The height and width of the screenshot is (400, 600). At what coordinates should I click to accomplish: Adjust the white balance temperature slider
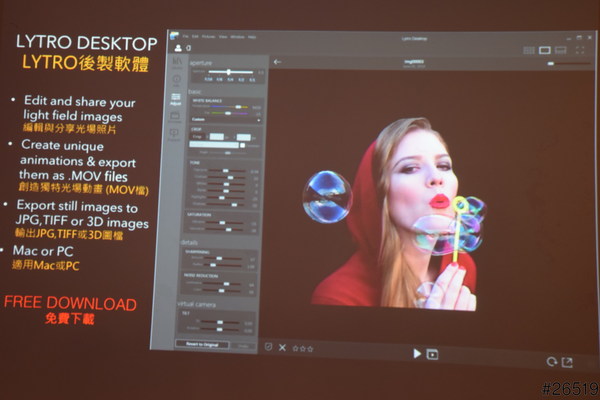(230, 107)
